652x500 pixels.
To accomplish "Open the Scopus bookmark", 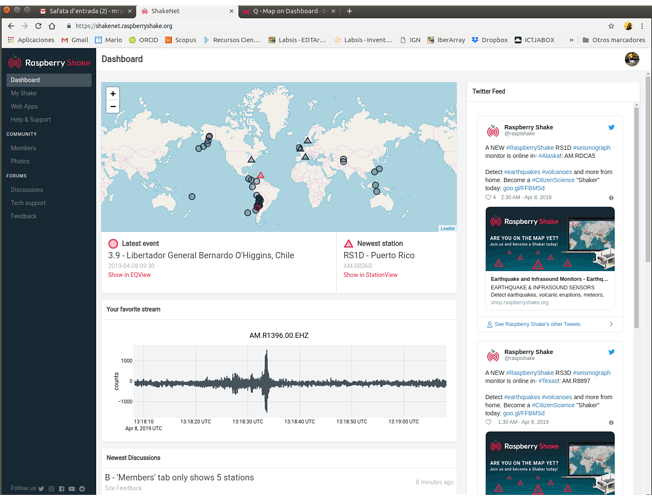I will [x=180, y=40].
